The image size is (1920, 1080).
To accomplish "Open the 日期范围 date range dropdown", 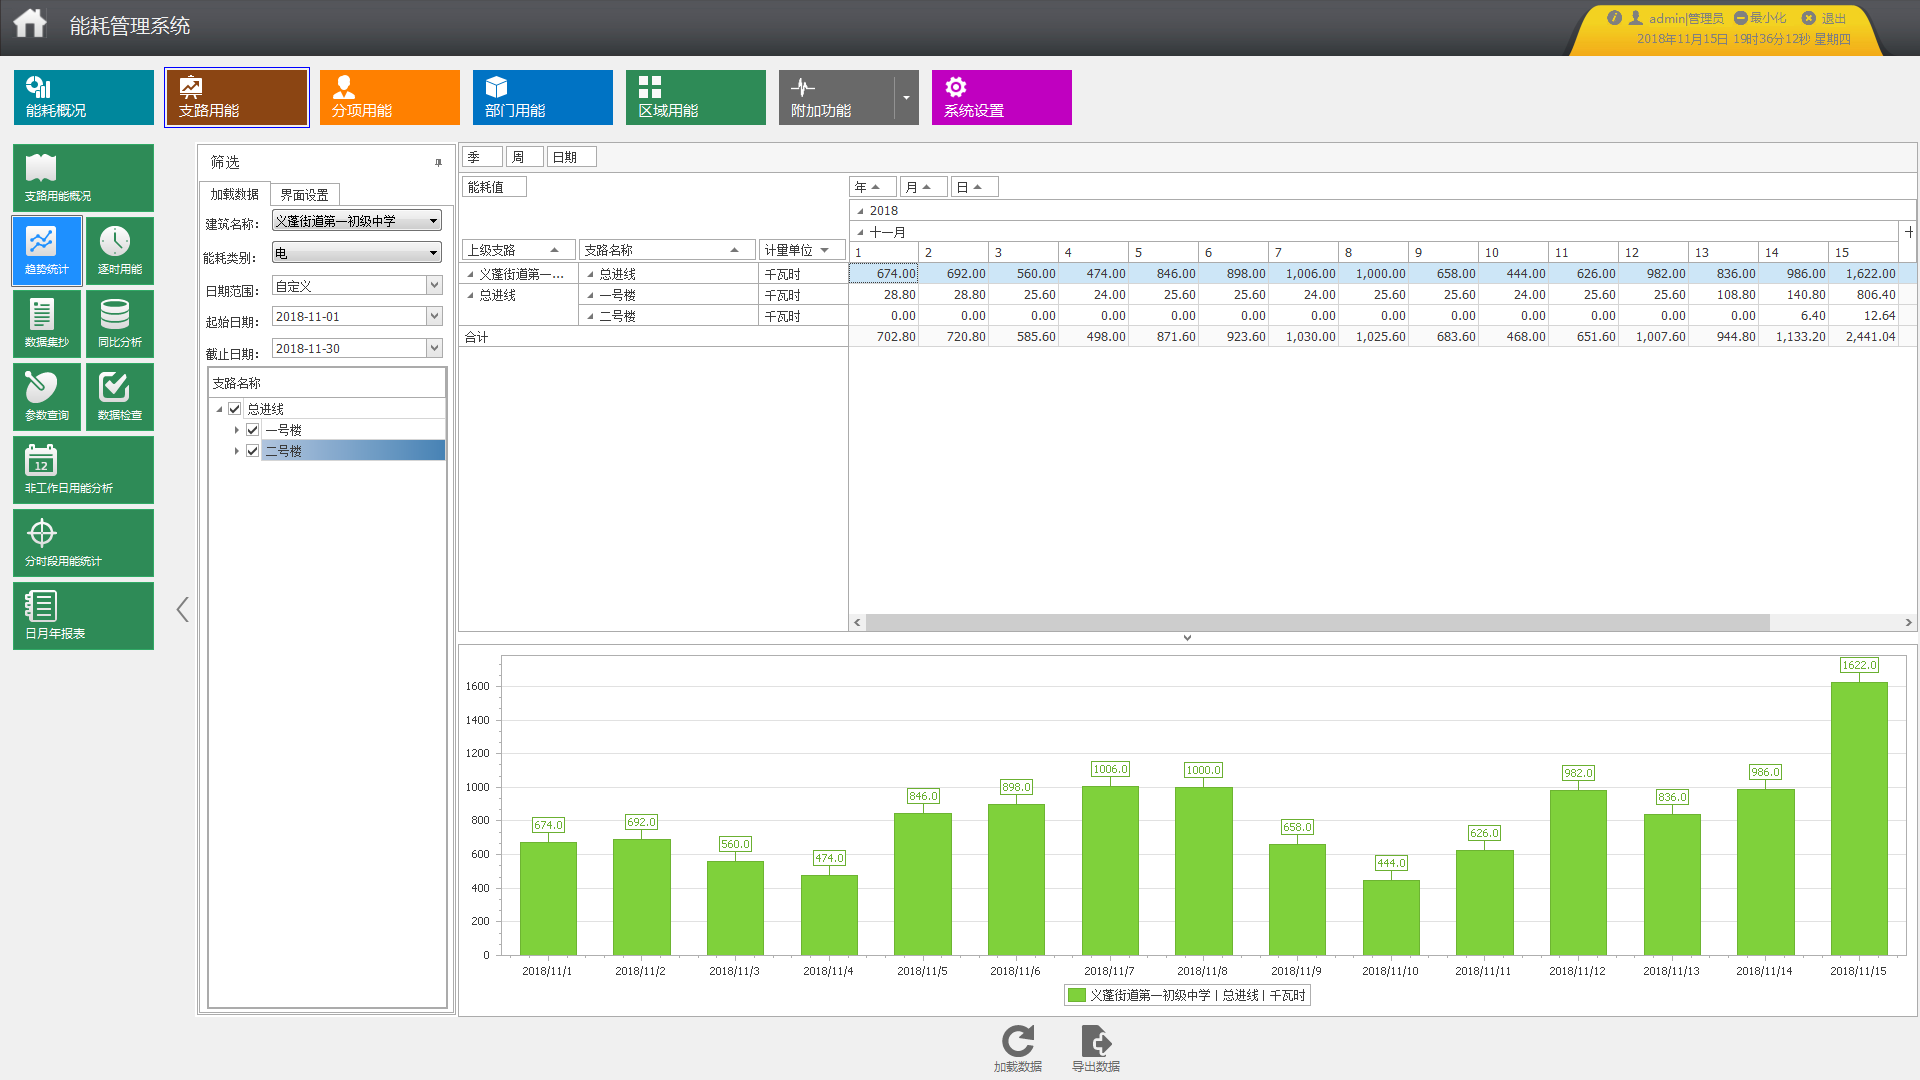I will 357,286.
